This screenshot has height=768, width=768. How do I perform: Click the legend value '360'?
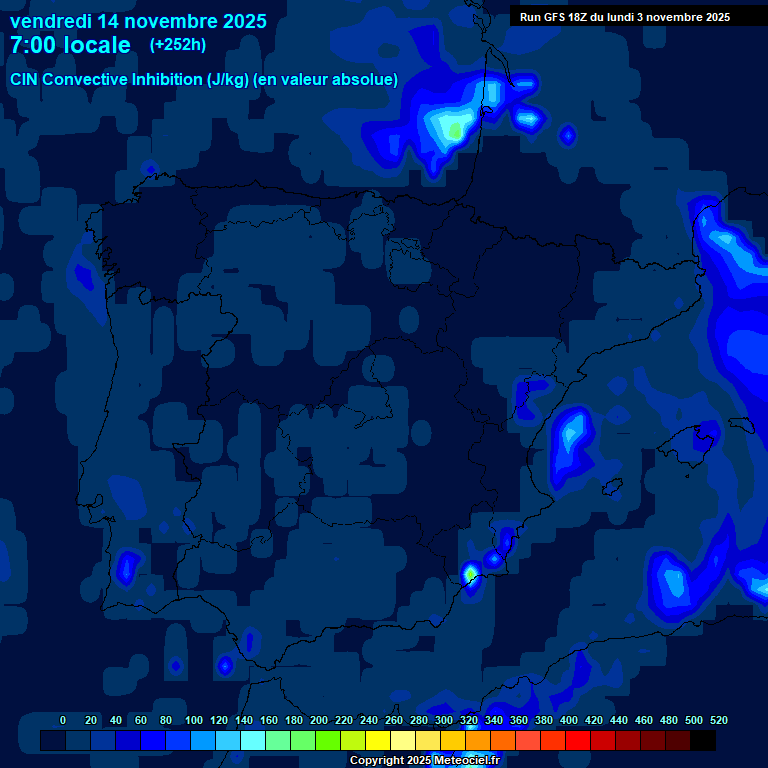click(519, 720)
